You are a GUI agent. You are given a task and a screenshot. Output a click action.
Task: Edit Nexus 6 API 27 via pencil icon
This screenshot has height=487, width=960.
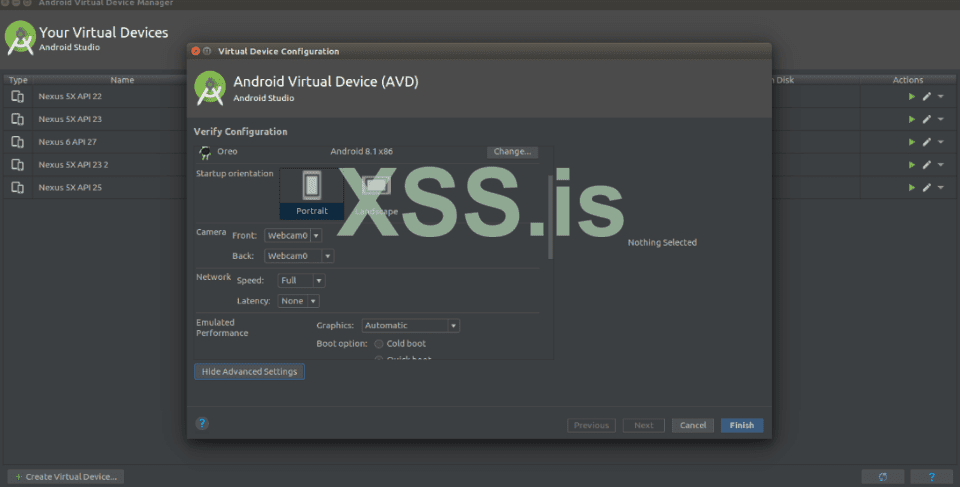point(927,142)
